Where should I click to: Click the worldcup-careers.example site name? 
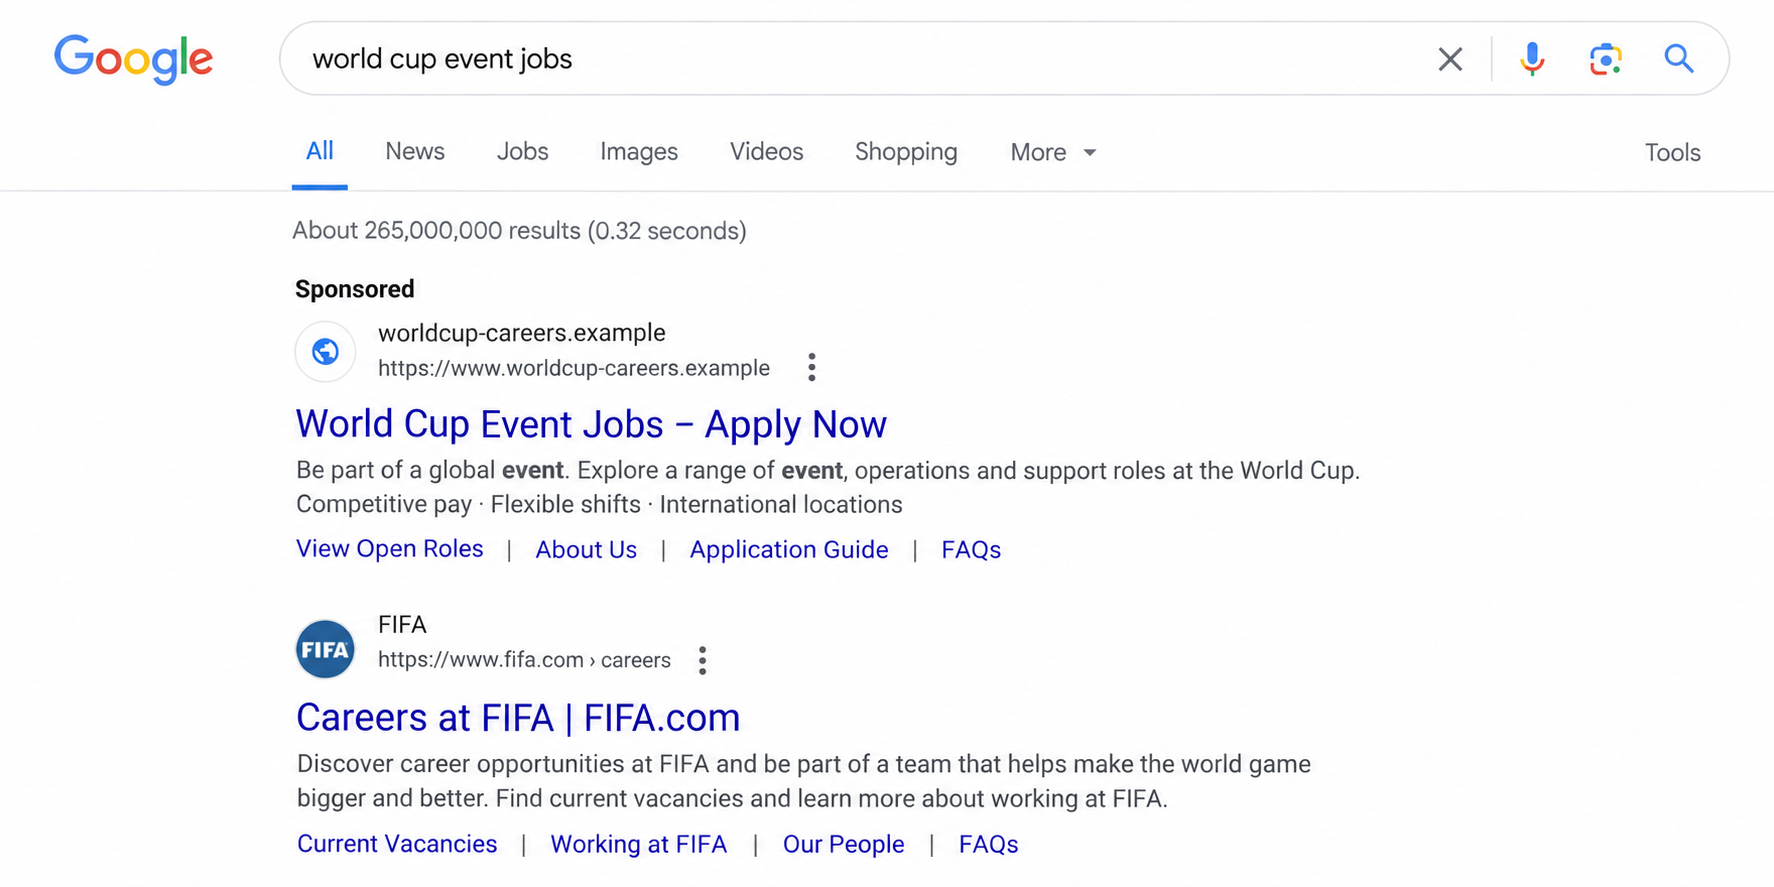522,333
